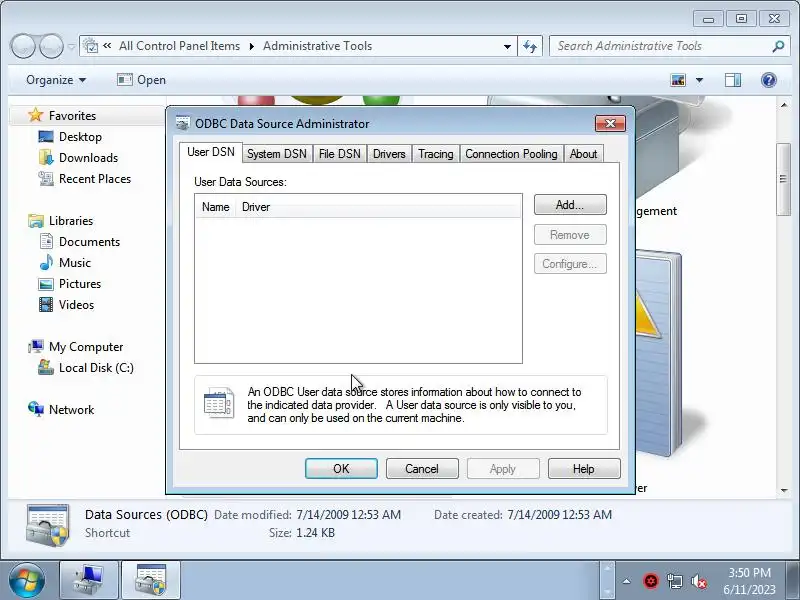
Task: Click the Network globe icon
Action: pos(36,409)
